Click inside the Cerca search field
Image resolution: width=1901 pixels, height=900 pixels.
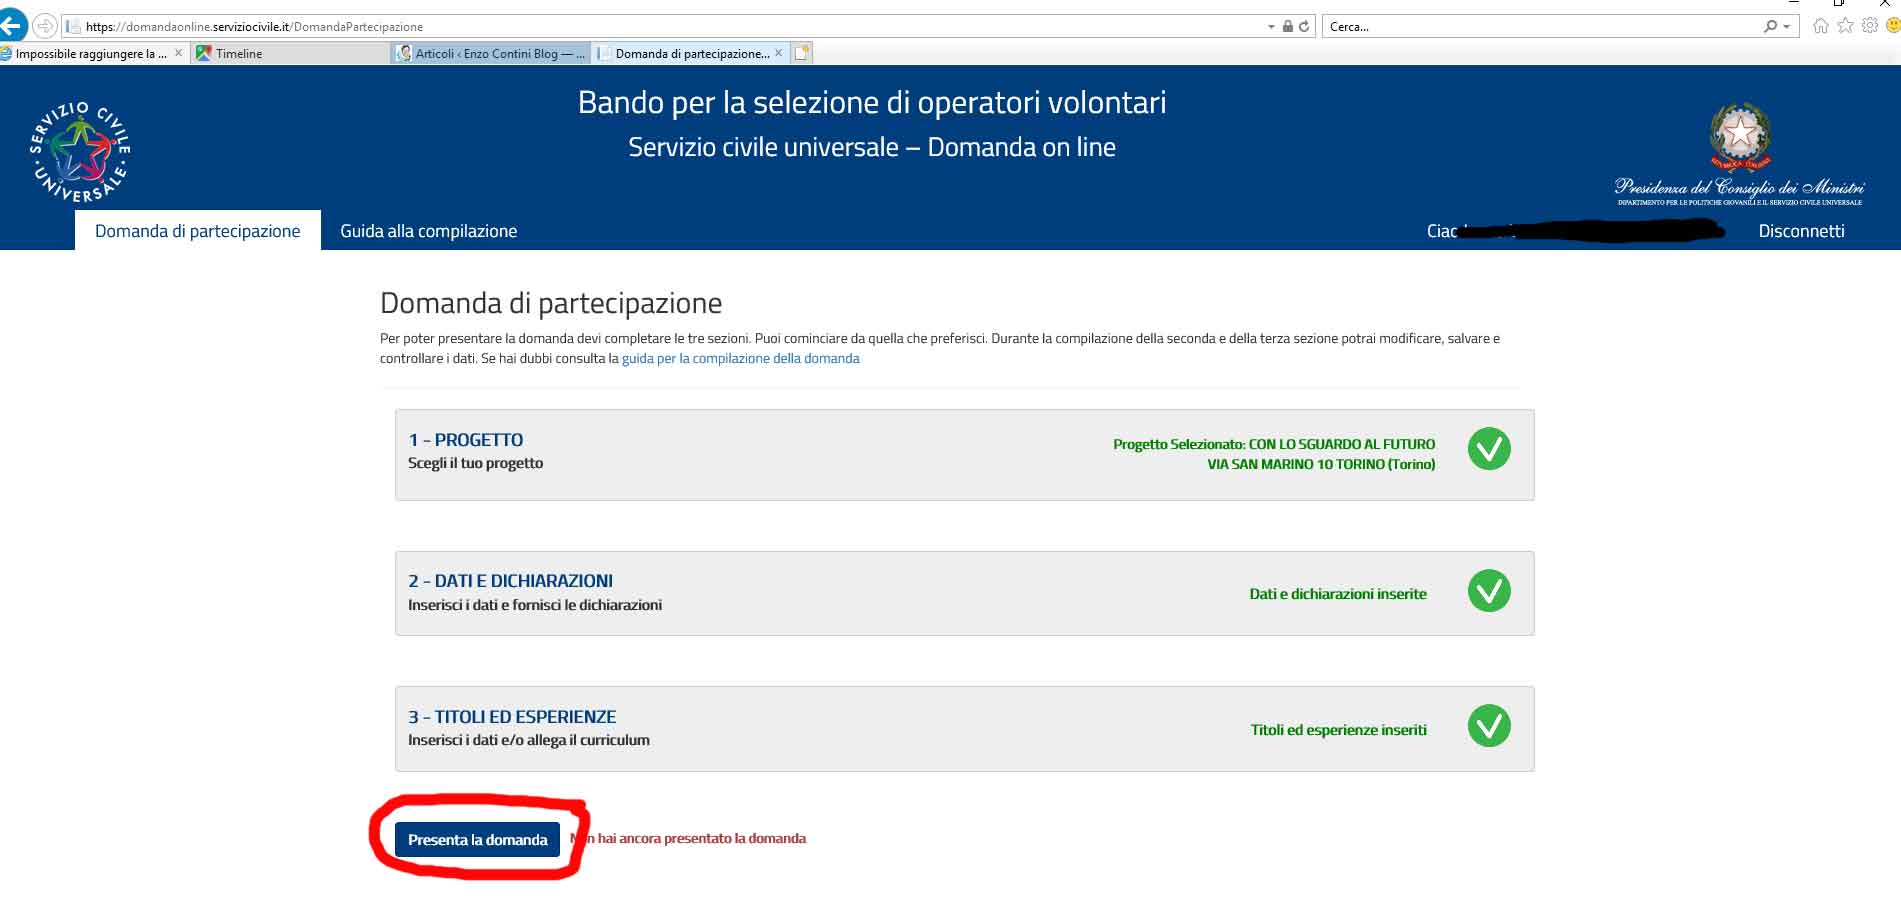coord(1540,27)
